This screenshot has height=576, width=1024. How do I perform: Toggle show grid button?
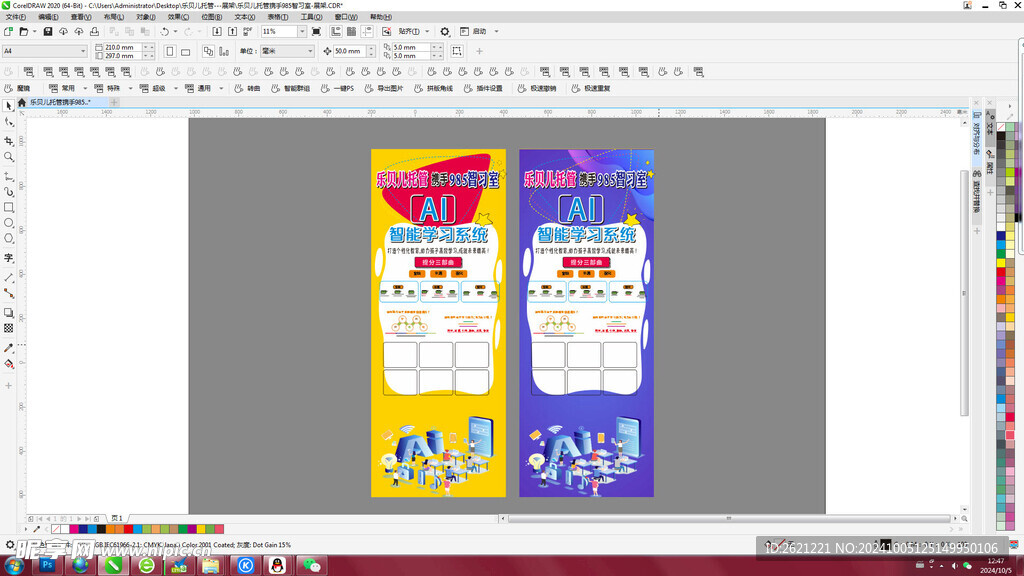coord(351,31)
